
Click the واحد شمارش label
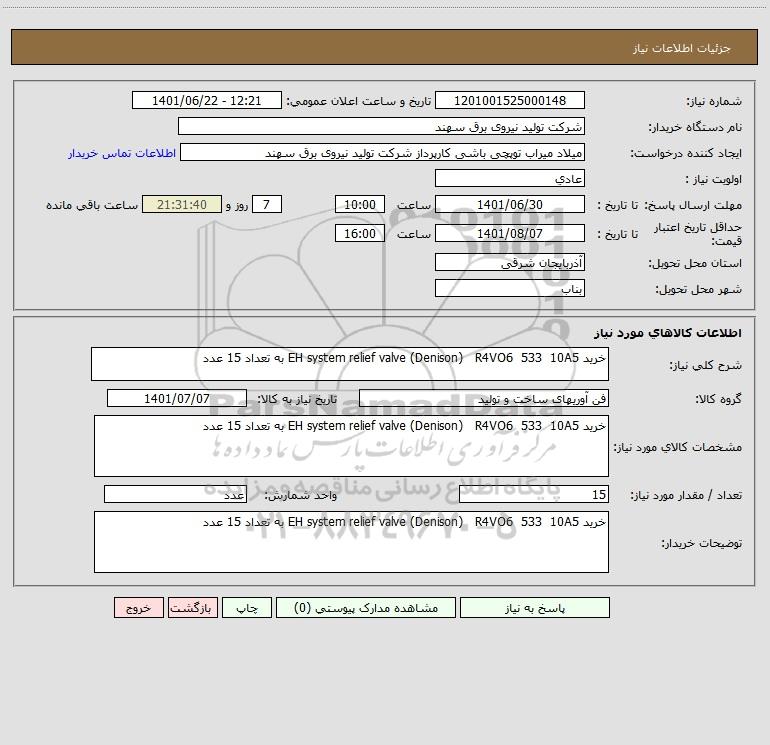(x=301, y=495)
